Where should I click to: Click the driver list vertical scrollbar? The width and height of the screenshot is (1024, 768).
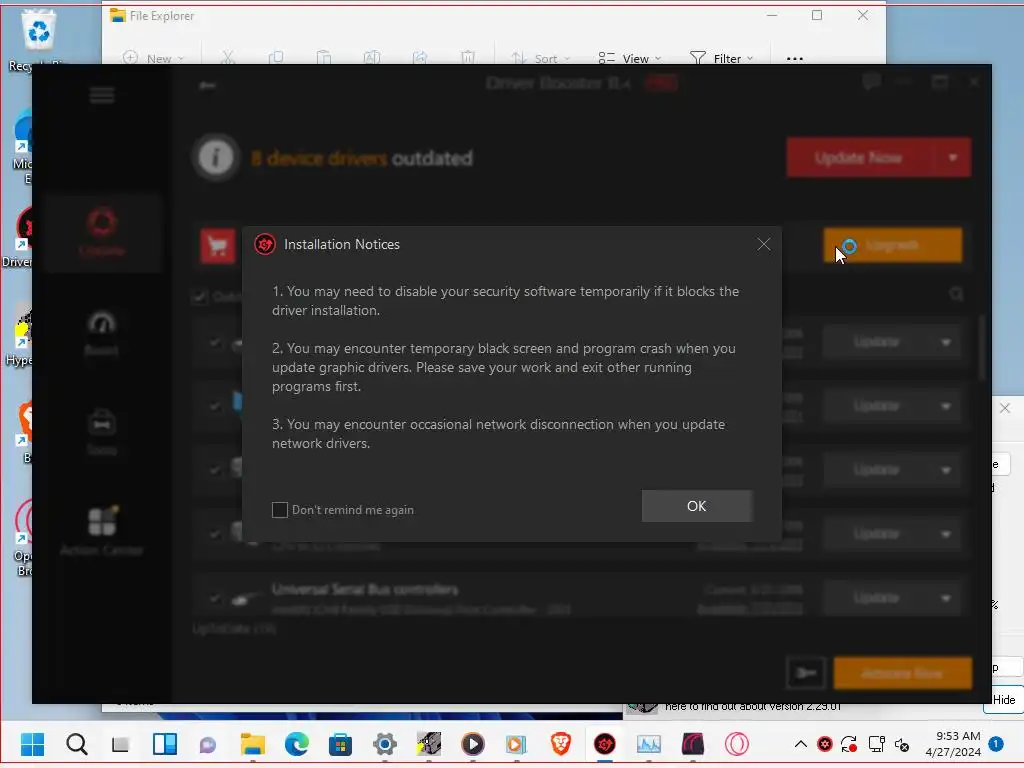(x=982, y=347)
